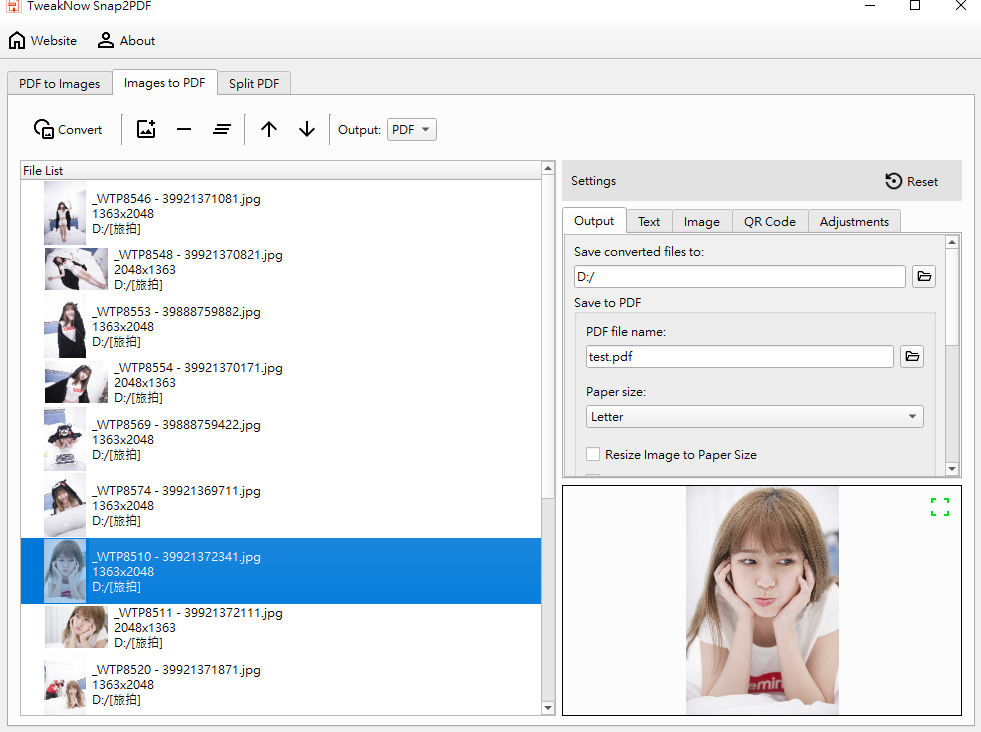Click file list scrollbar down arrow

(548, 708)
